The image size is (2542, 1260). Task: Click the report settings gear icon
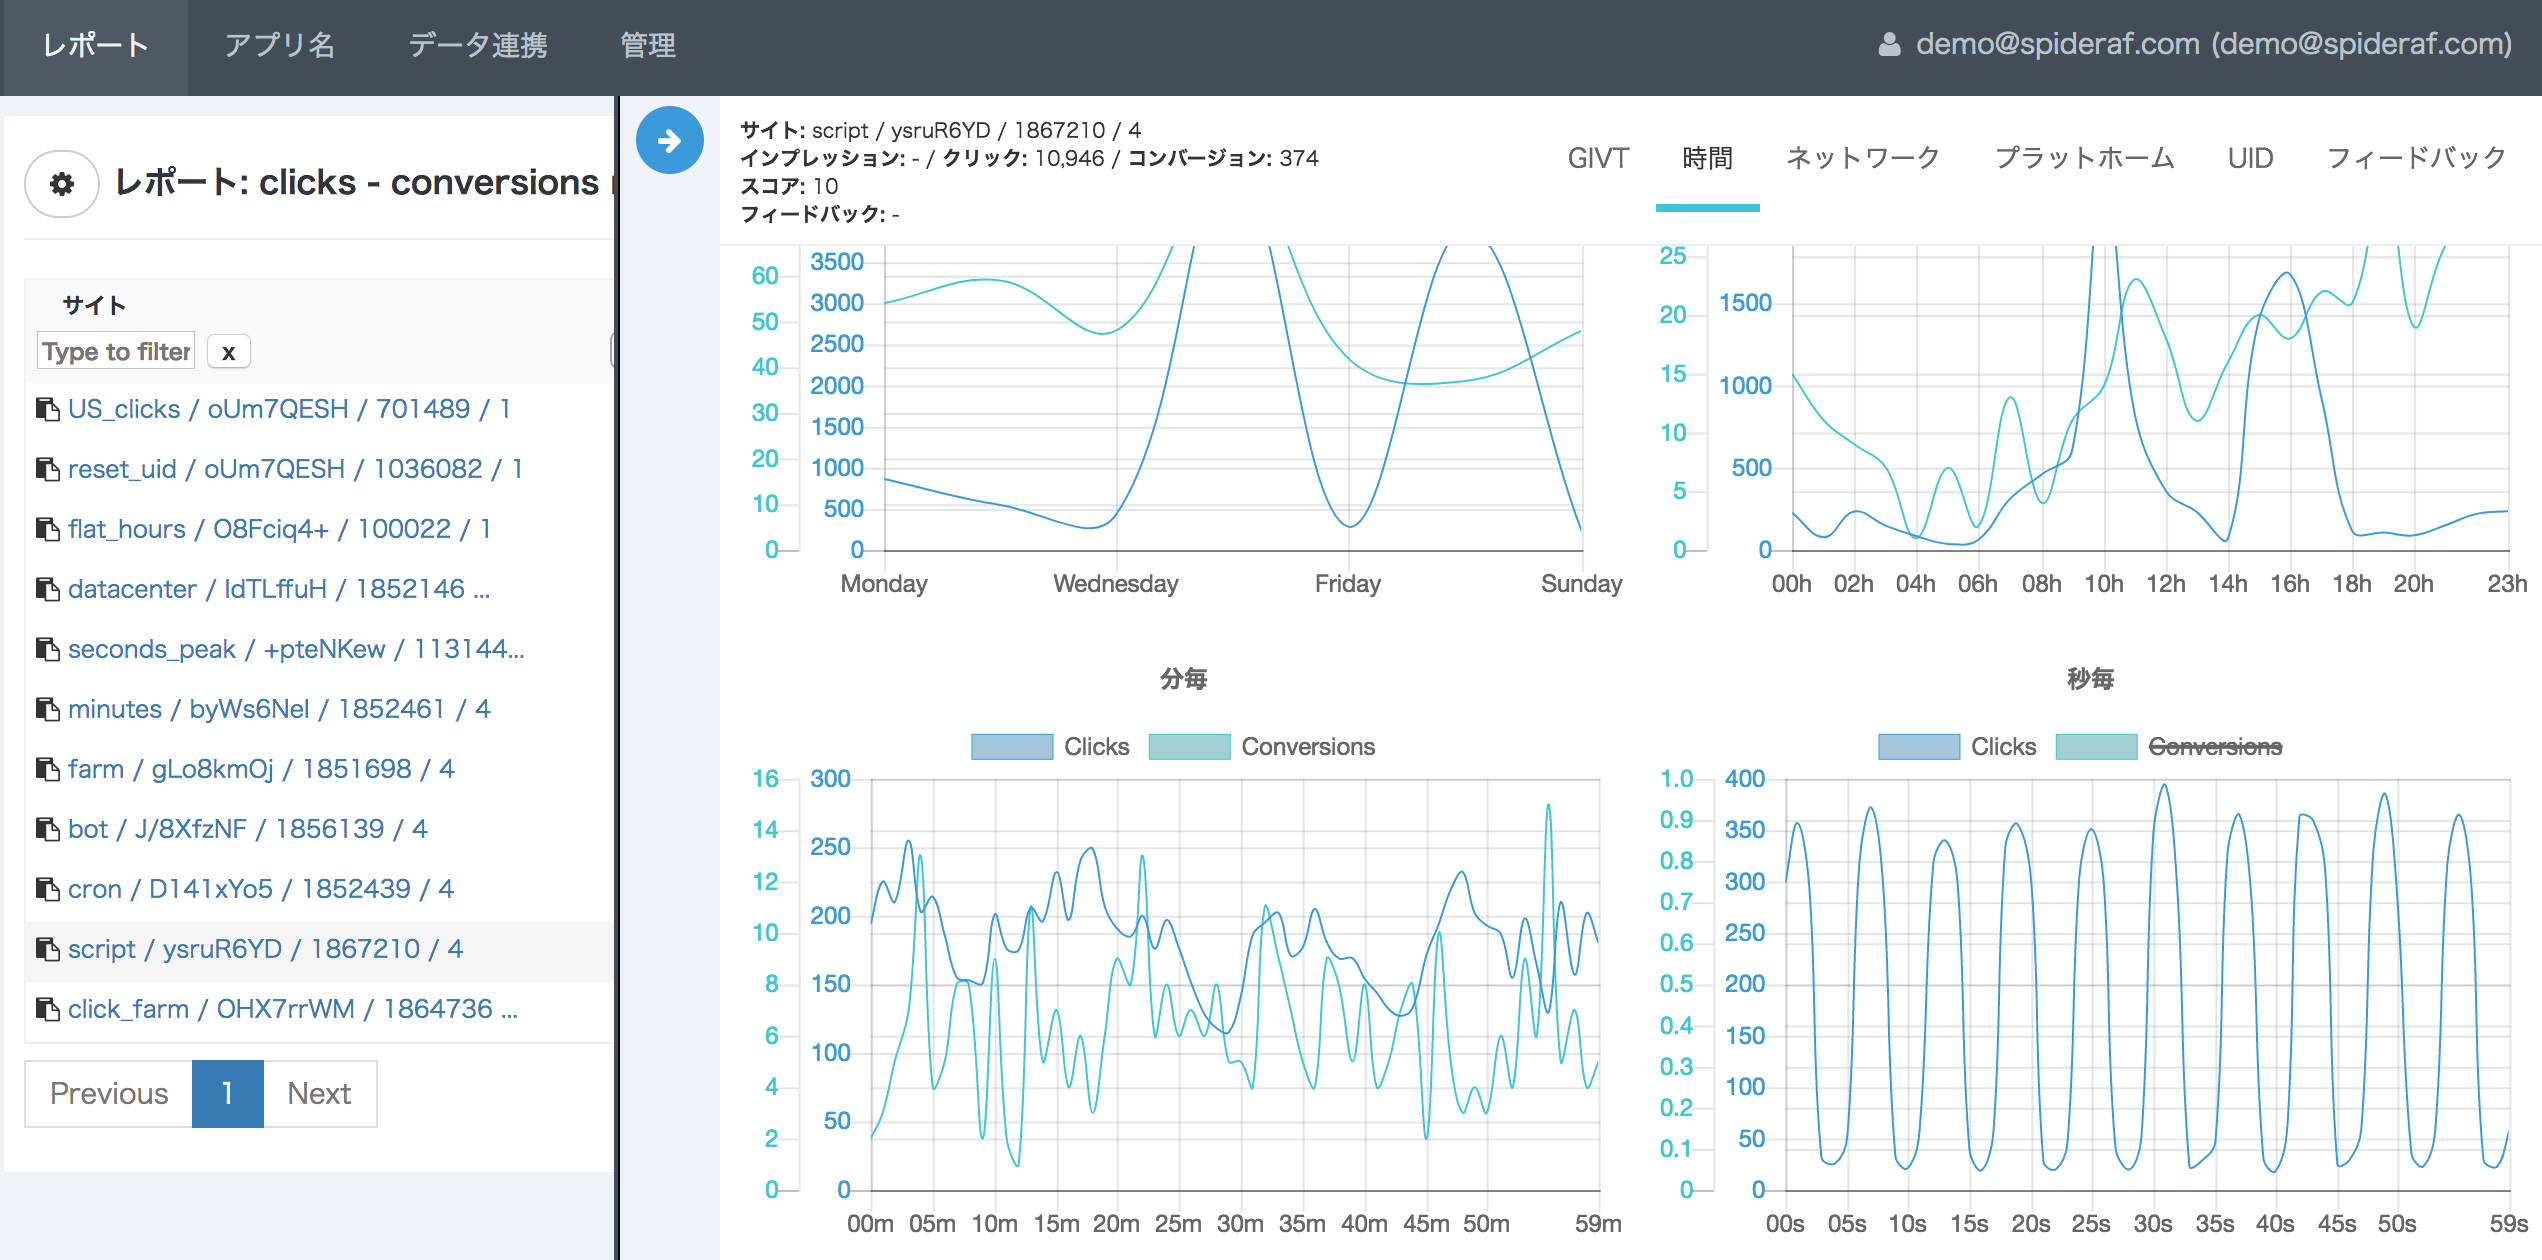[61, 184]
